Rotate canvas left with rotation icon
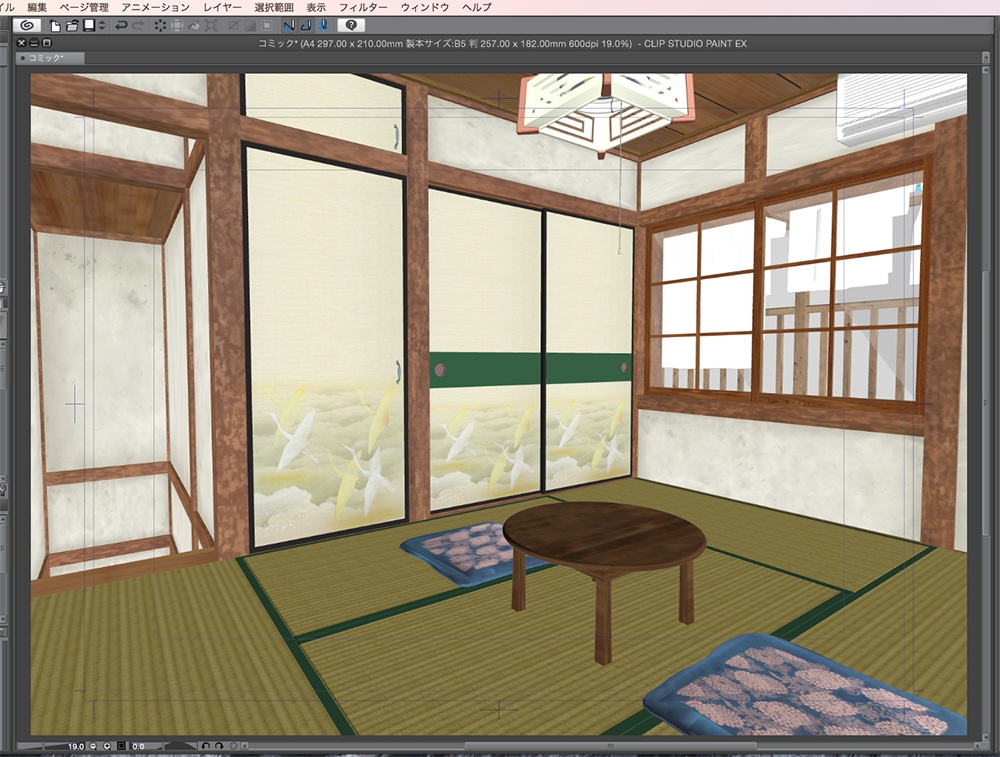This screenshot has height=757, width=1000. 206,745
